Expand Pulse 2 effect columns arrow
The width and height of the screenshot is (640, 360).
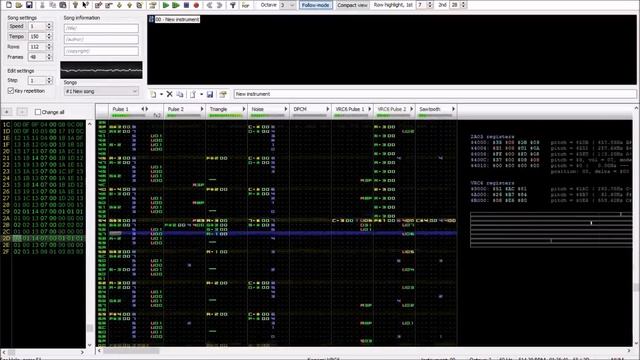tap(202, 109)
